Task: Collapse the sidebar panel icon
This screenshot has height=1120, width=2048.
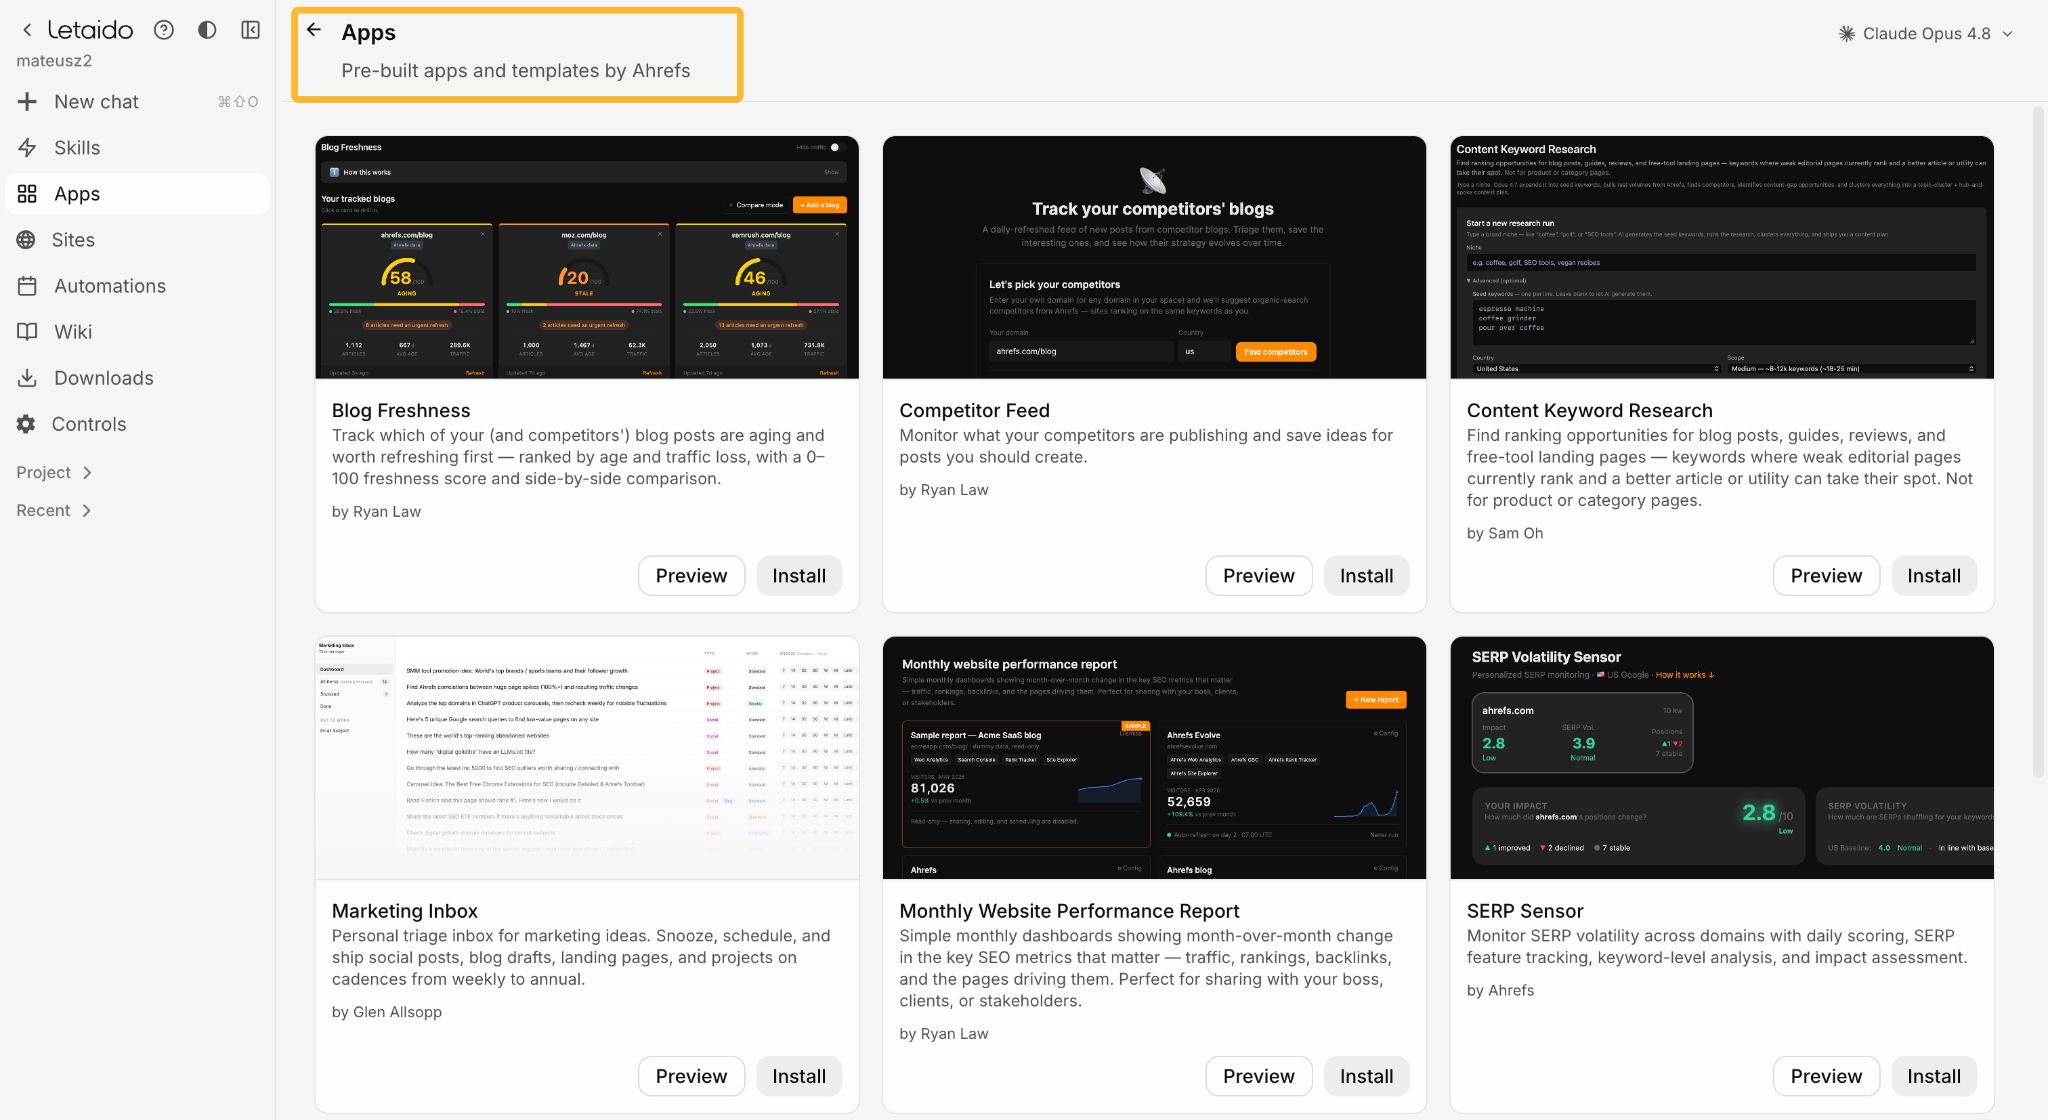Action: tap(251, 30)
